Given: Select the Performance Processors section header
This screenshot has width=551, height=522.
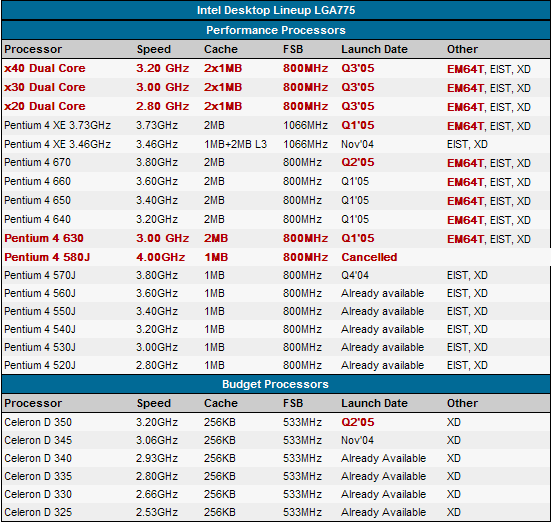Looking at the screenshot, I should point(276,30).
